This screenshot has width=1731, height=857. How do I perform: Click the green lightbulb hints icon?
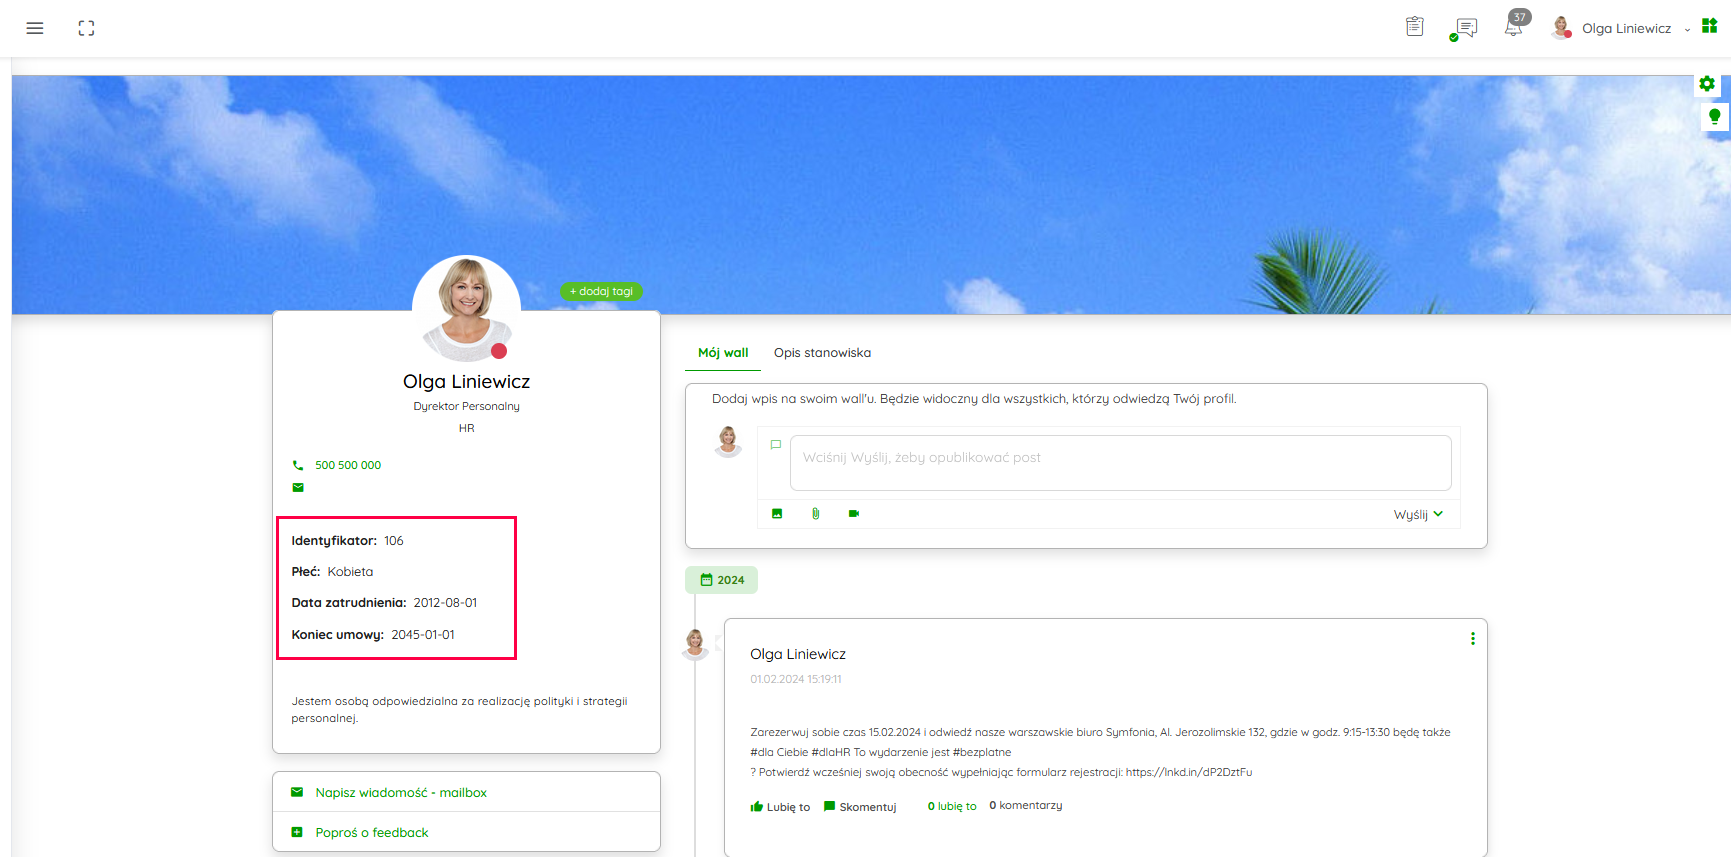coord(1714,116)
